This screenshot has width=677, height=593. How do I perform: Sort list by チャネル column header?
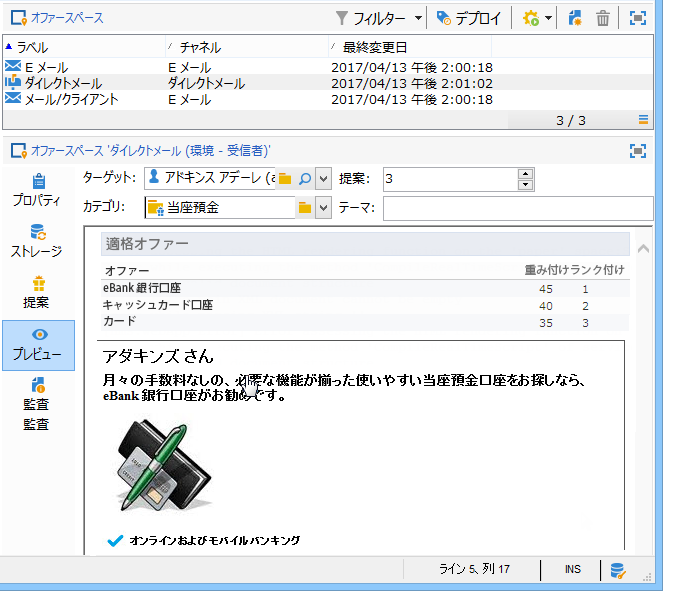tap(247, 47)
